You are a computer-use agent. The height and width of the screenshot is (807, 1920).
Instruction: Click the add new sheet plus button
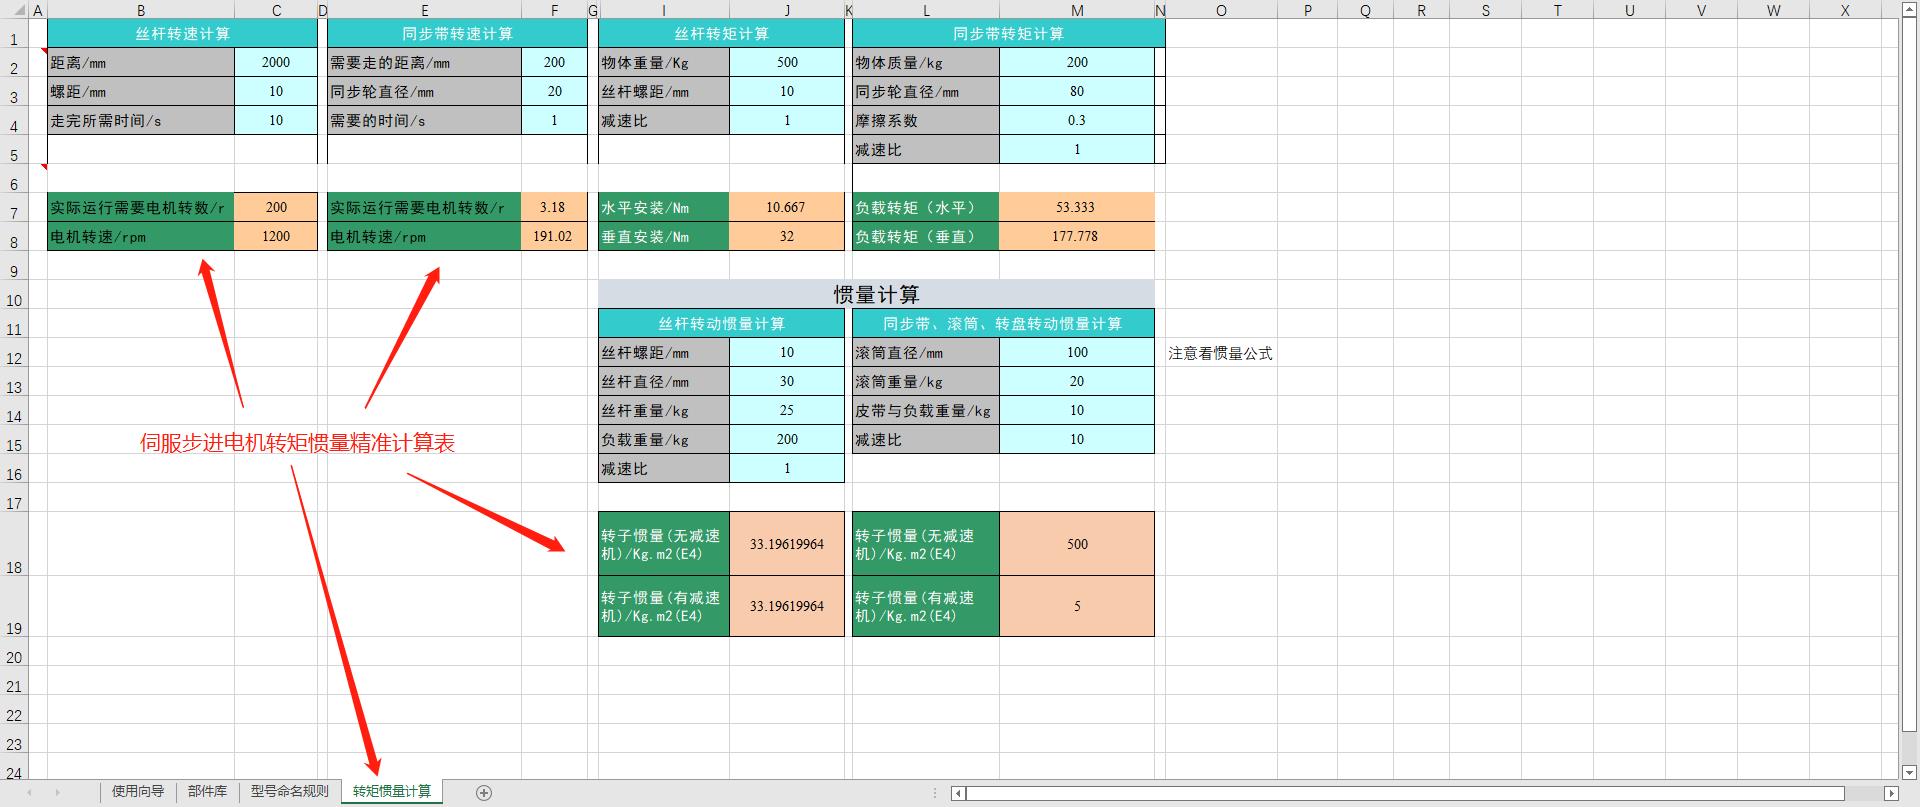484,793
